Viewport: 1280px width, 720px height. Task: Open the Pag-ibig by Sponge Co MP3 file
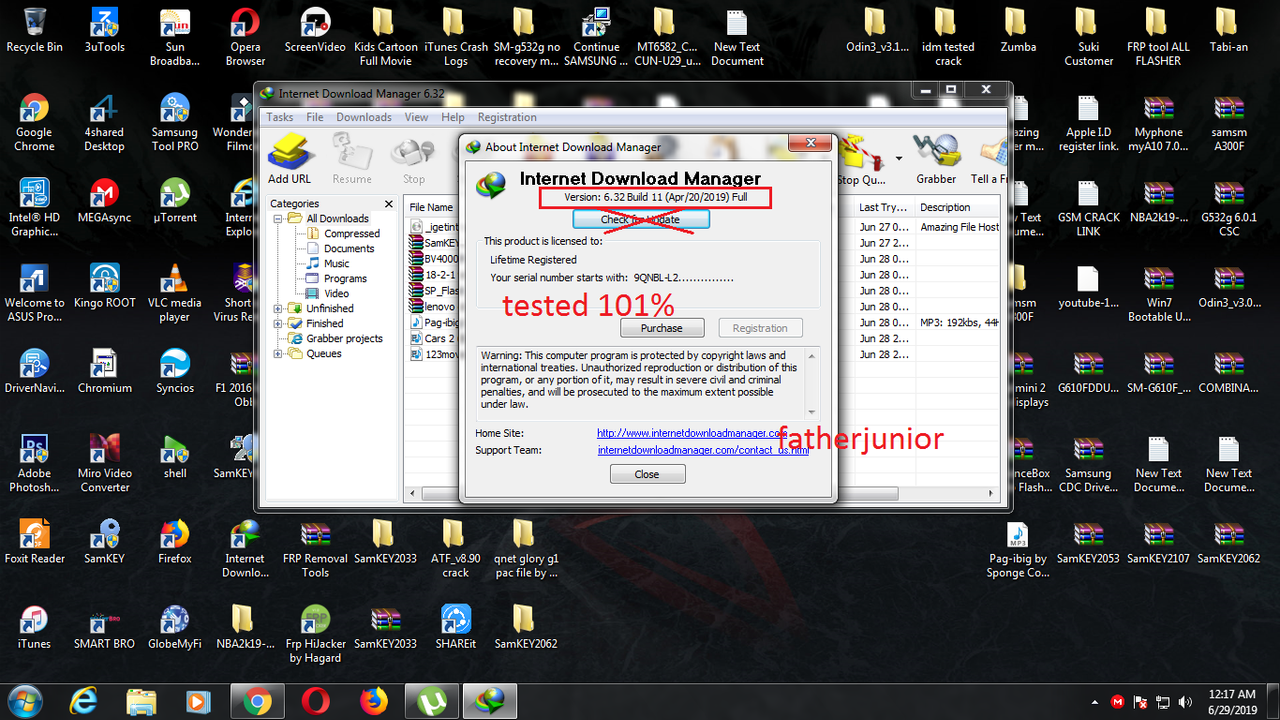[x=1017, y=550]
